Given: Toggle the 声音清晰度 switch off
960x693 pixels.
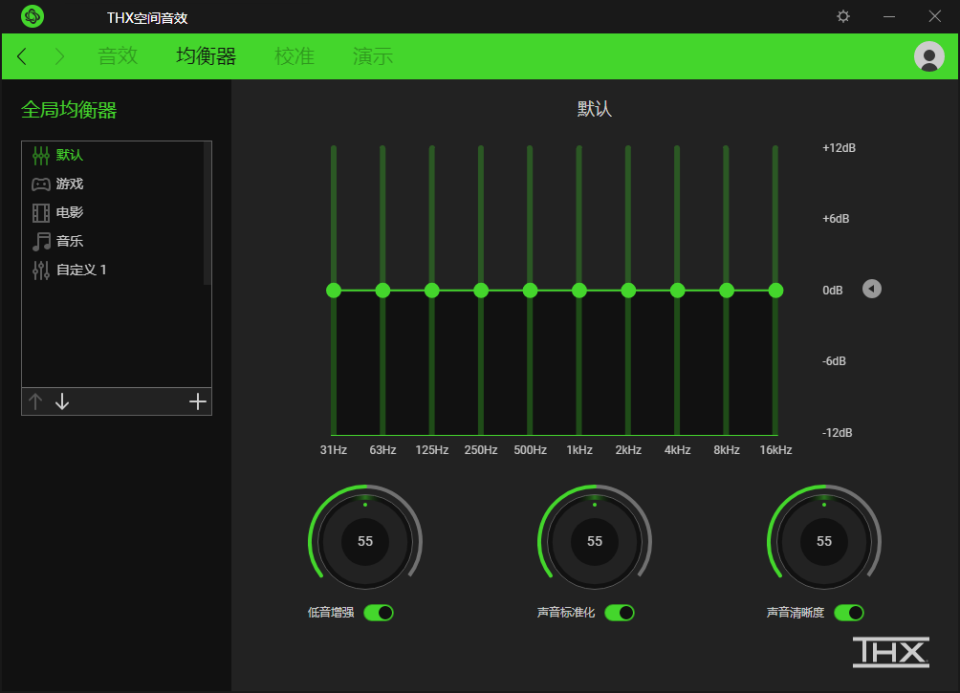Looking at the screenshot, I should coord(849,613).
